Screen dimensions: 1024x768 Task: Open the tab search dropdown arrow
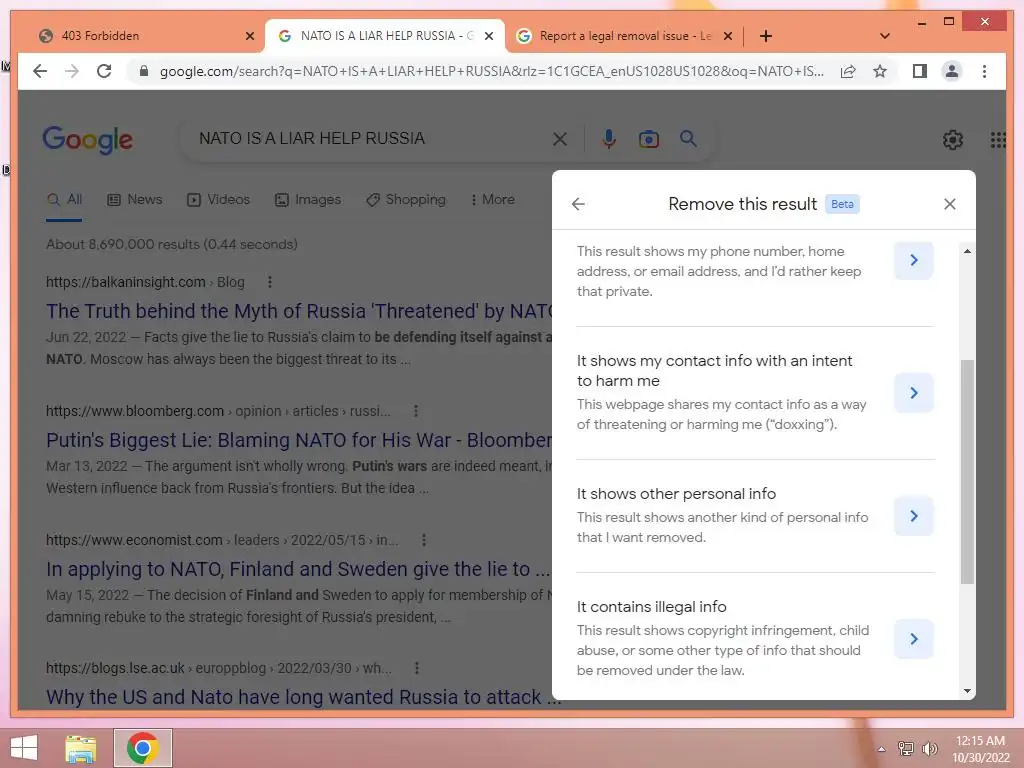(884, 36)
